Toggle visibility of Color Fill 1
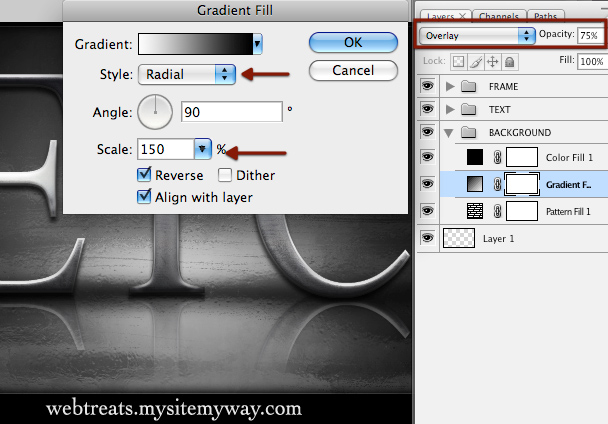This screenshot has height=424, width=608. pyautogui.click(x=427, y=157)
